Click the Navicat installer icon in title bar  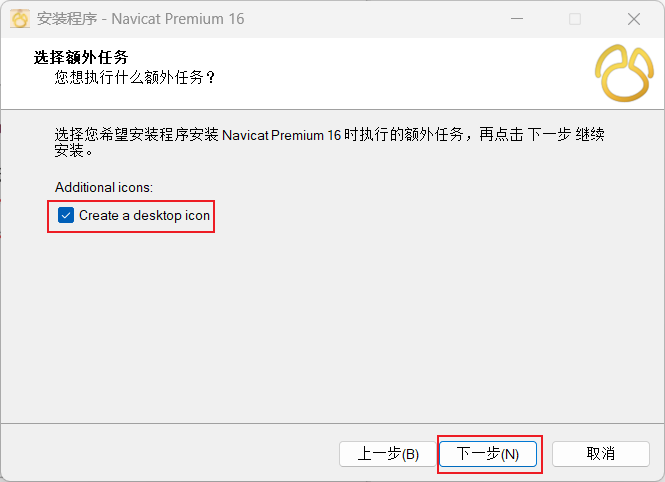[x=20, y=19]
